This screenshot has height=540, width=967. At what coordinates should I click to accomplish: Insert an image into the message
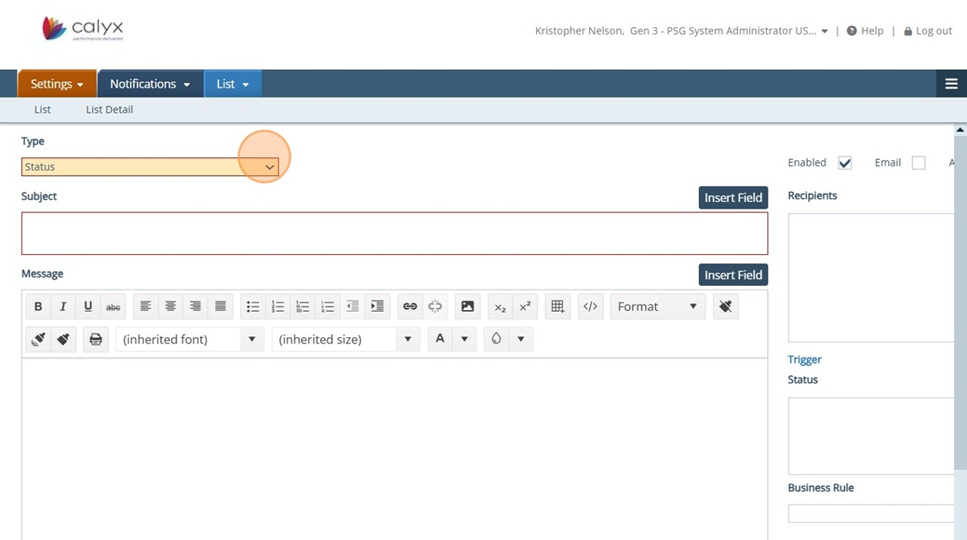[467, 307]
